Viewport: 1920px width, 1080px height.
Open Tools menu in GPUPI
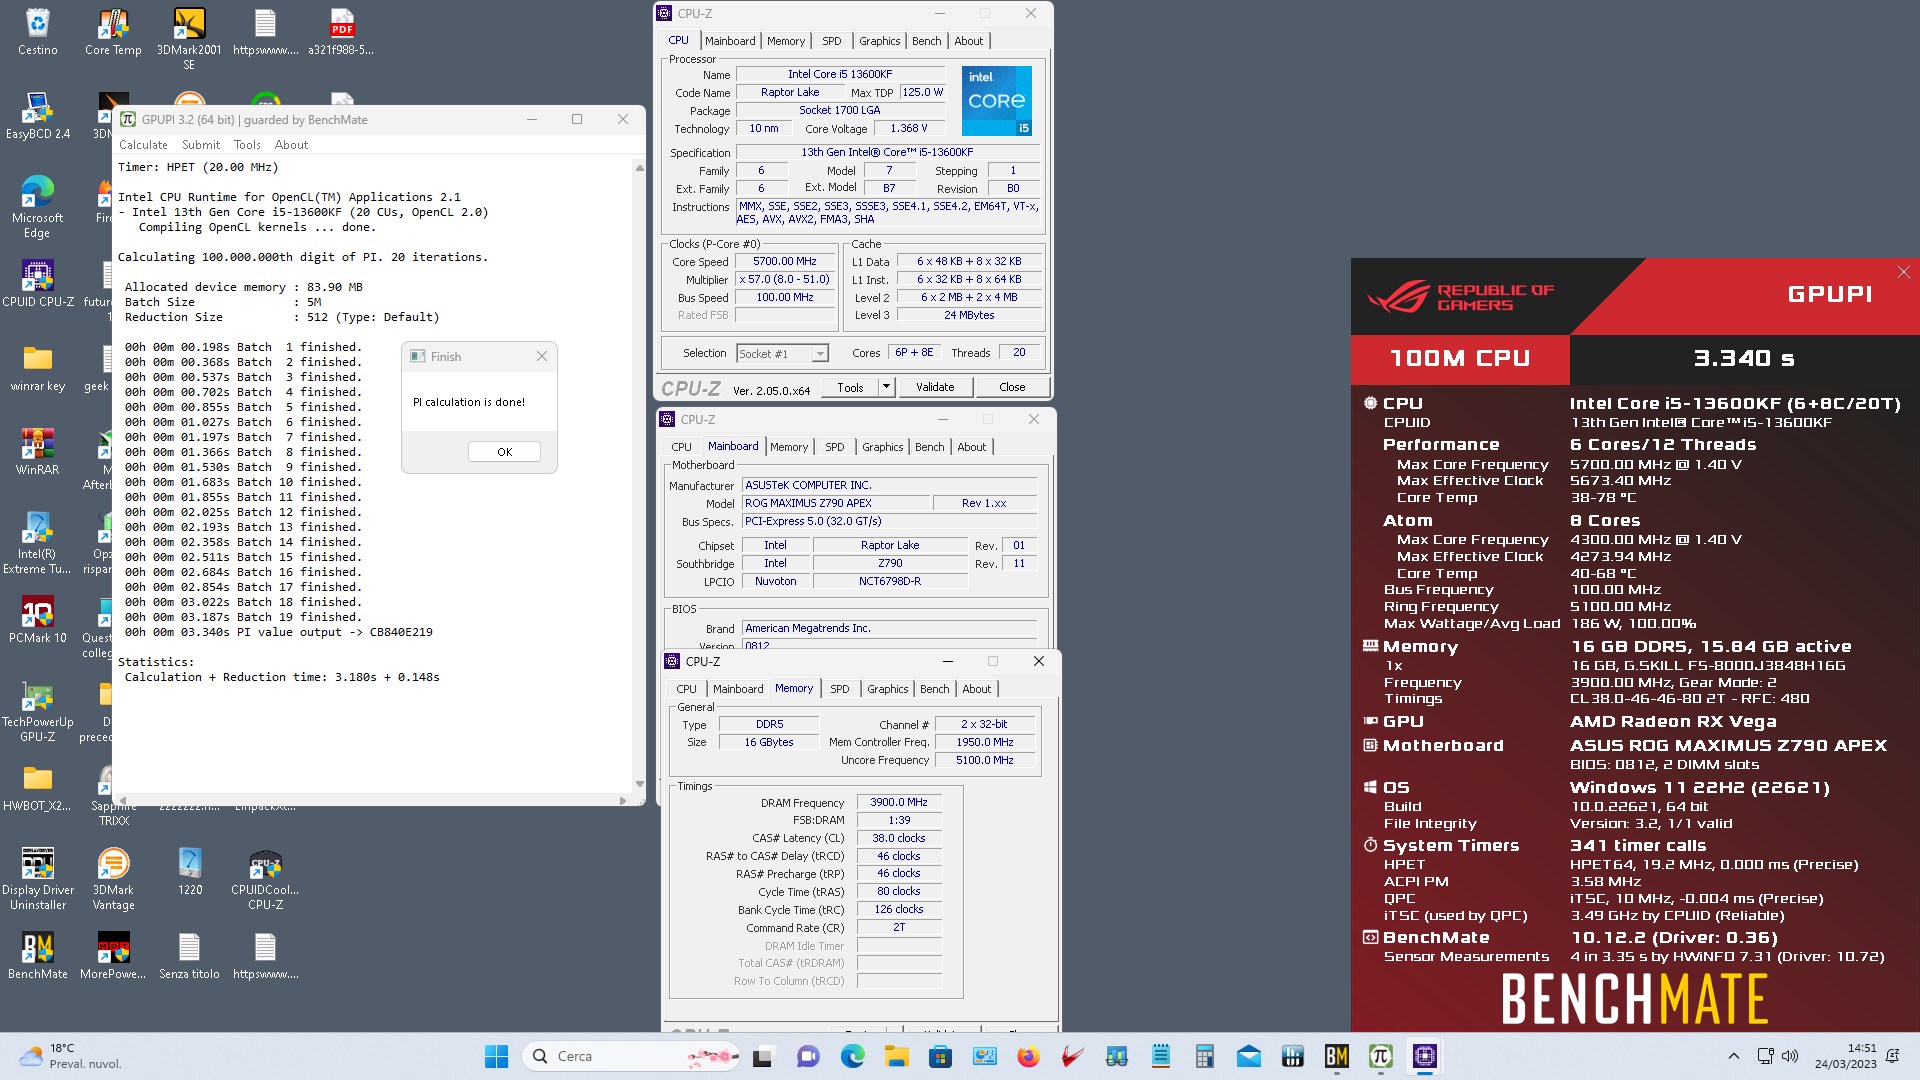pyautogui.click(x=247, y=145)
